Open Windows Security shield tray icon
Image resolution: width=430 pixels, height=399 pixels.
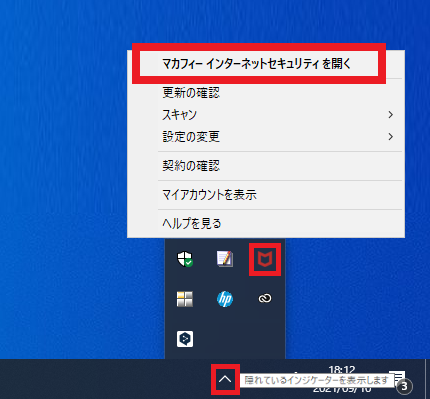[185, 259]
